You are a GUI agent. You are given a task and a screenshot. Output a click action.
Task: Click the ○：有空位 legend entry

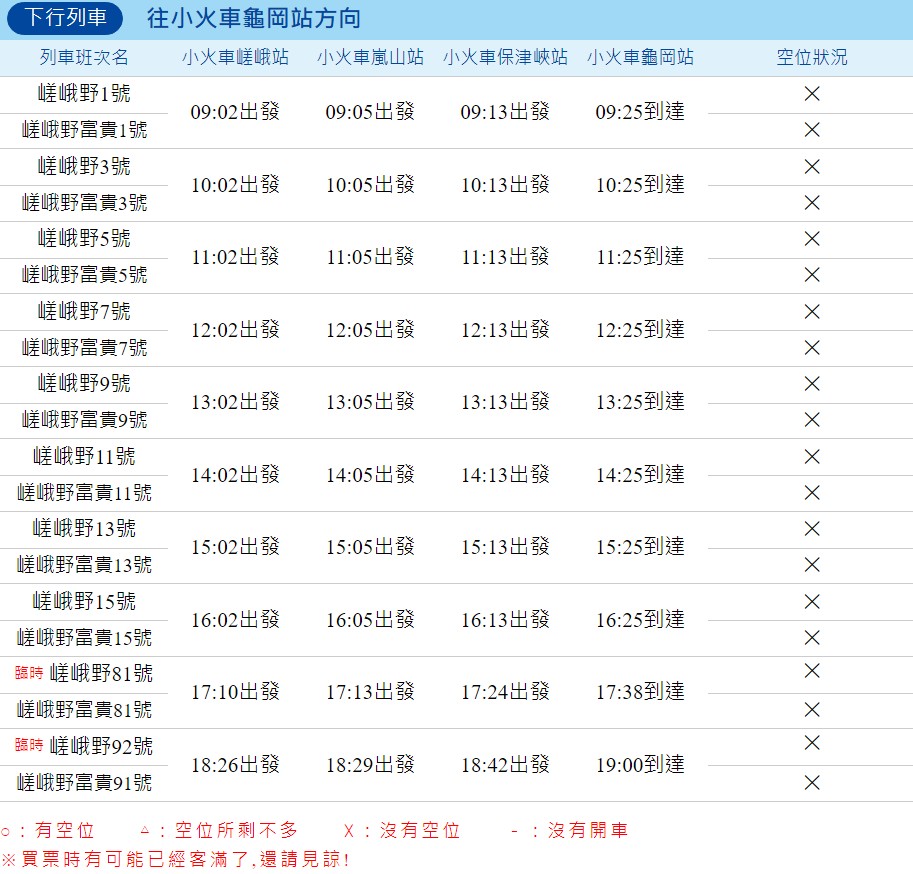[48, 830]
